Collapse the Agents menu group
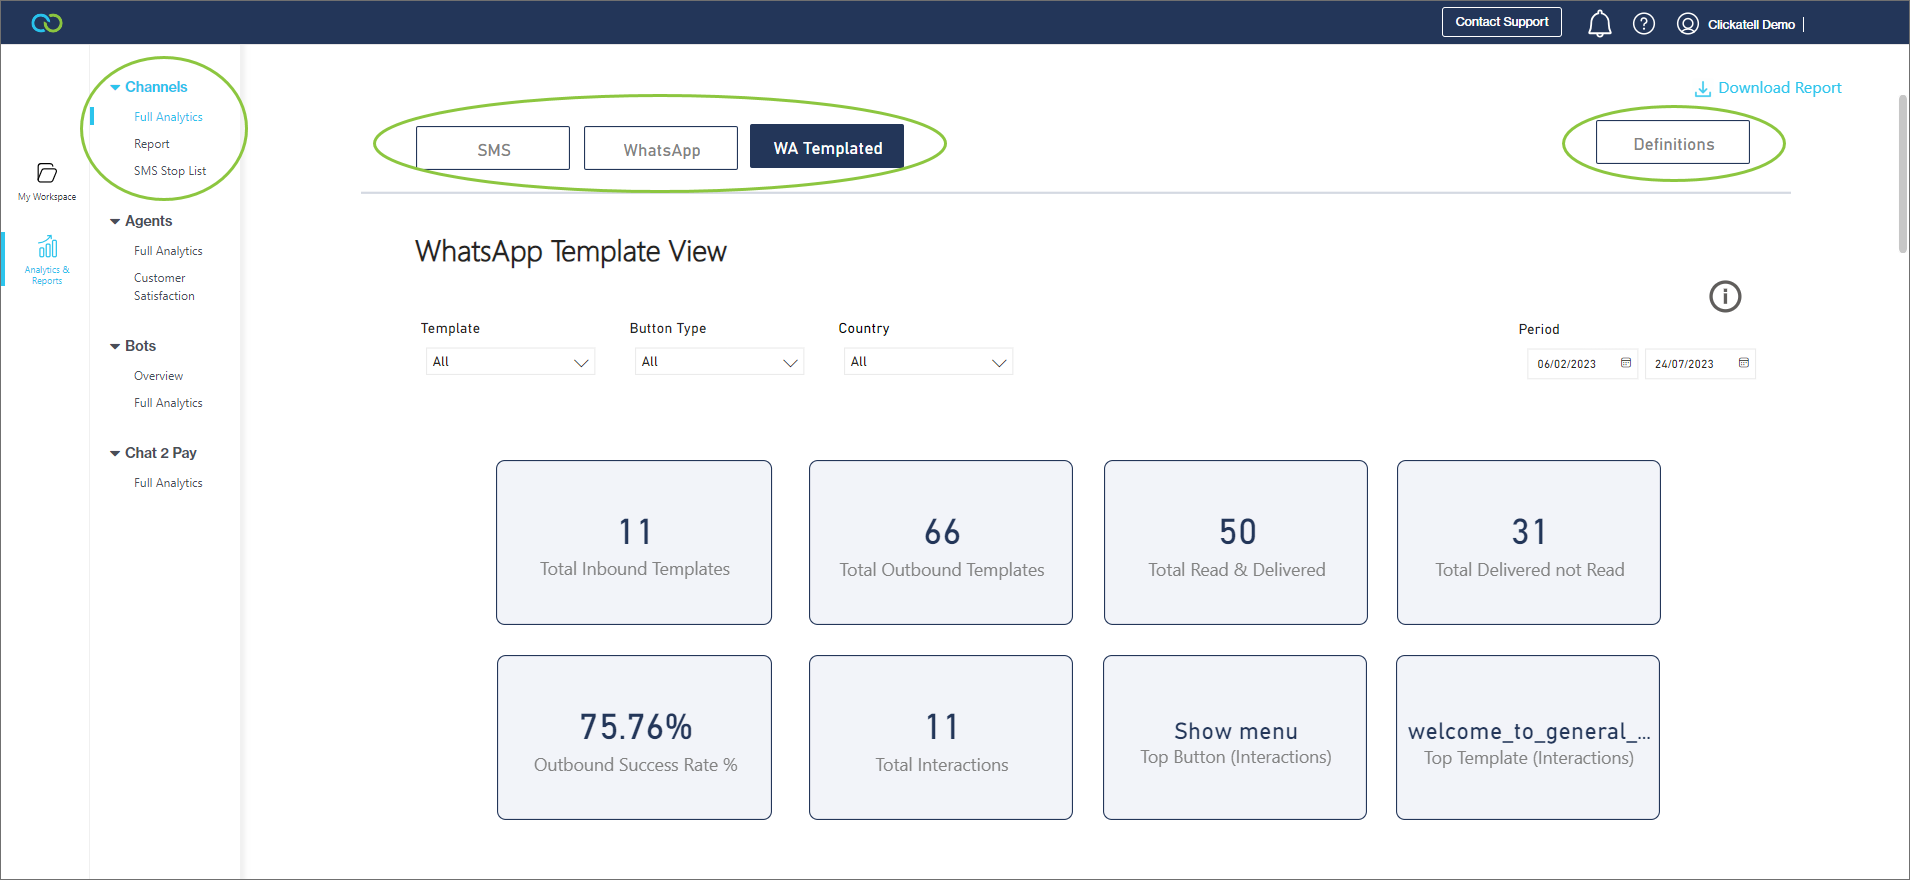Image resolution: width=1910 pixels, height=880 pixels. click(x=116, y=222)
